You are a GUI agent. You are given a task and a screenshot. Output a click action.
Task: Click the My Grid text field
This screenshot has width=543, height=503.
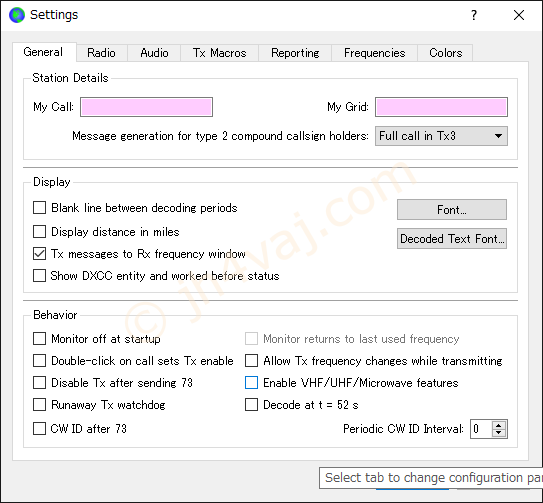tap(441, 107)
